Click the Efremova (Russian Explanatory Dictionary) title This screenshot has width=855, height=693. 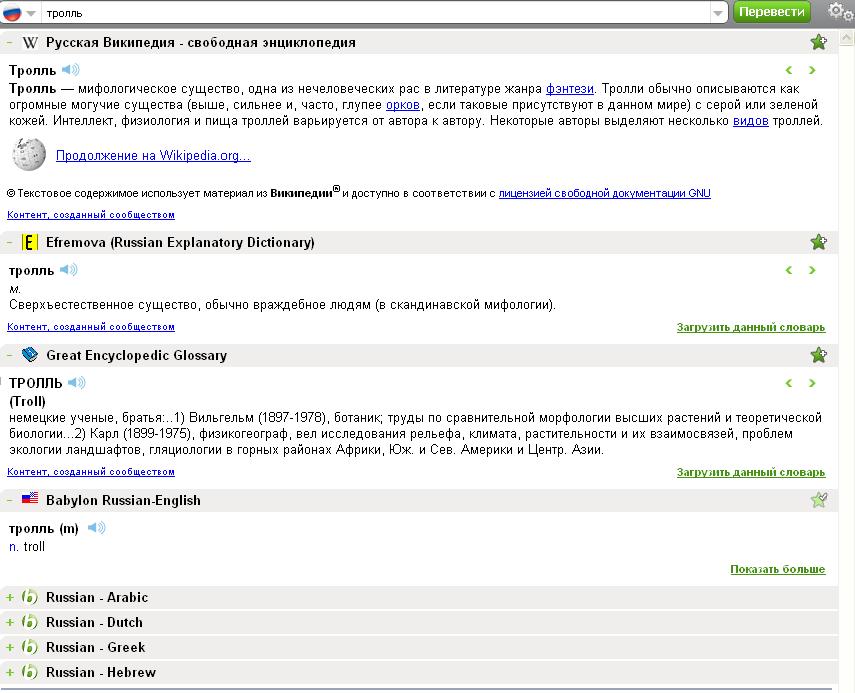[180, 243]
